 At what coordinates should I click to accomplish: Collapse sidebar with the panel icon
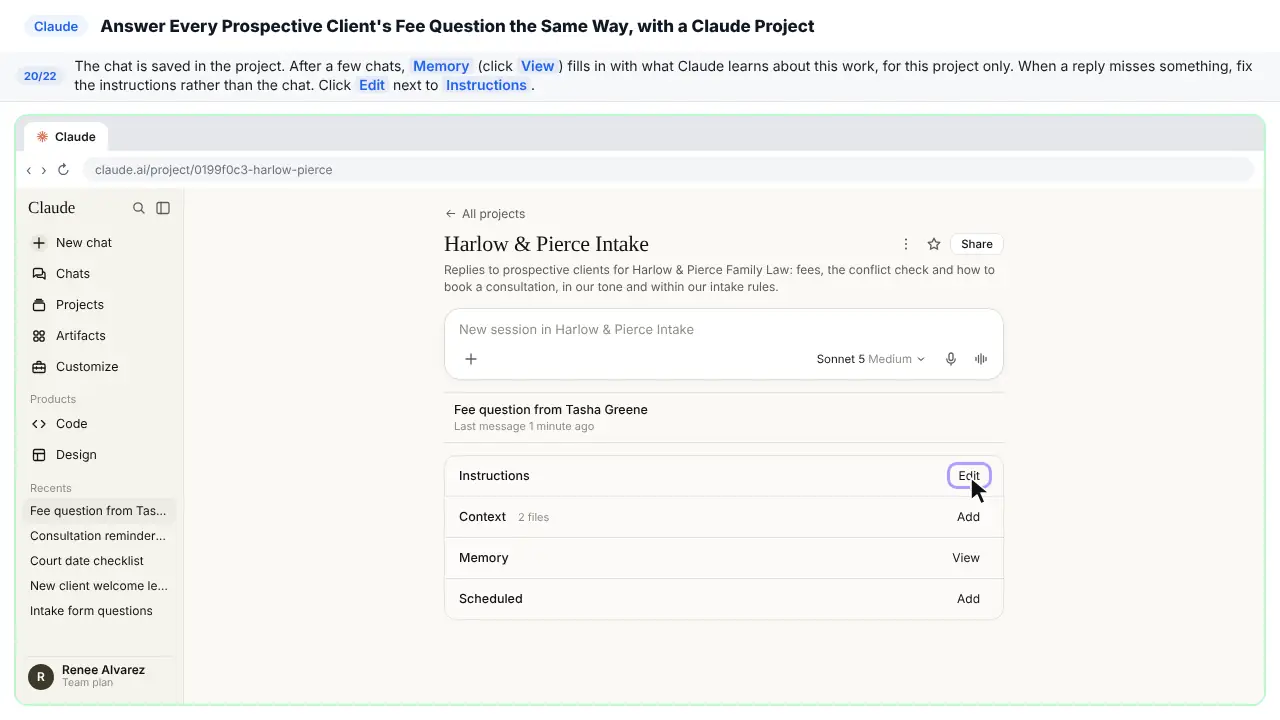pos(163,208)
